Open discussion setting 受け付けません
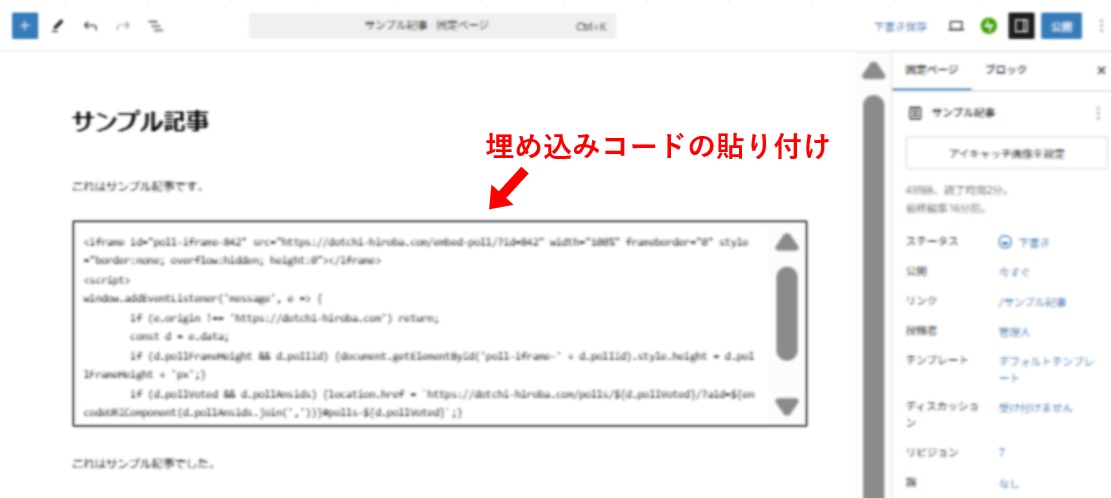The height and width of the screenshot is (498, 1111). tap(1035, 408)
